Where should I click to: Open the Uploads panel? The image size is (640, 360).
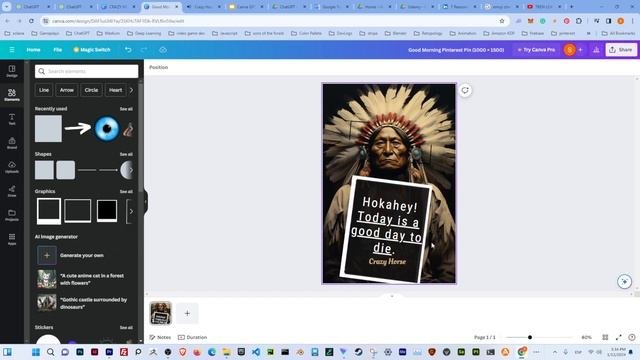(x=12, y=167)
